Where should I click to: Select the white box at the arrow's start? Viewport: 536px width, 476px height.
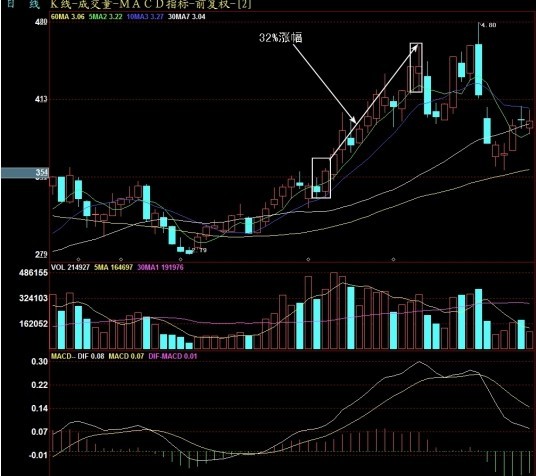click(x=321, y=178)
